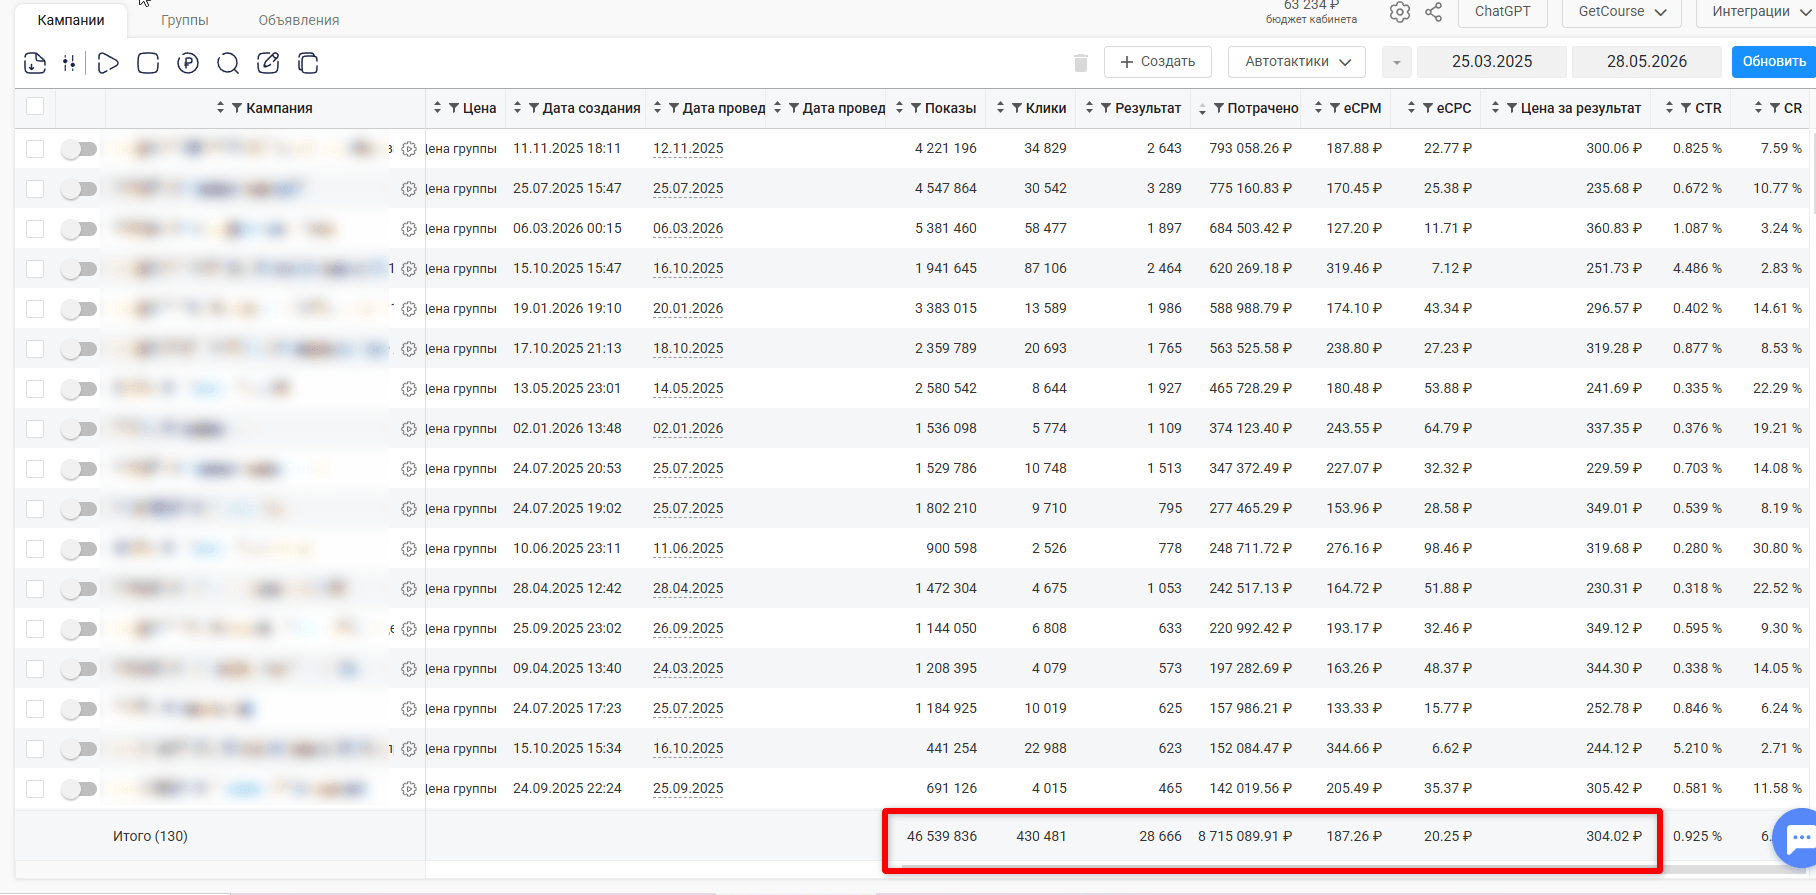Click the export file download icon
Screen dimensions: 1816x895
pos(35,63)
